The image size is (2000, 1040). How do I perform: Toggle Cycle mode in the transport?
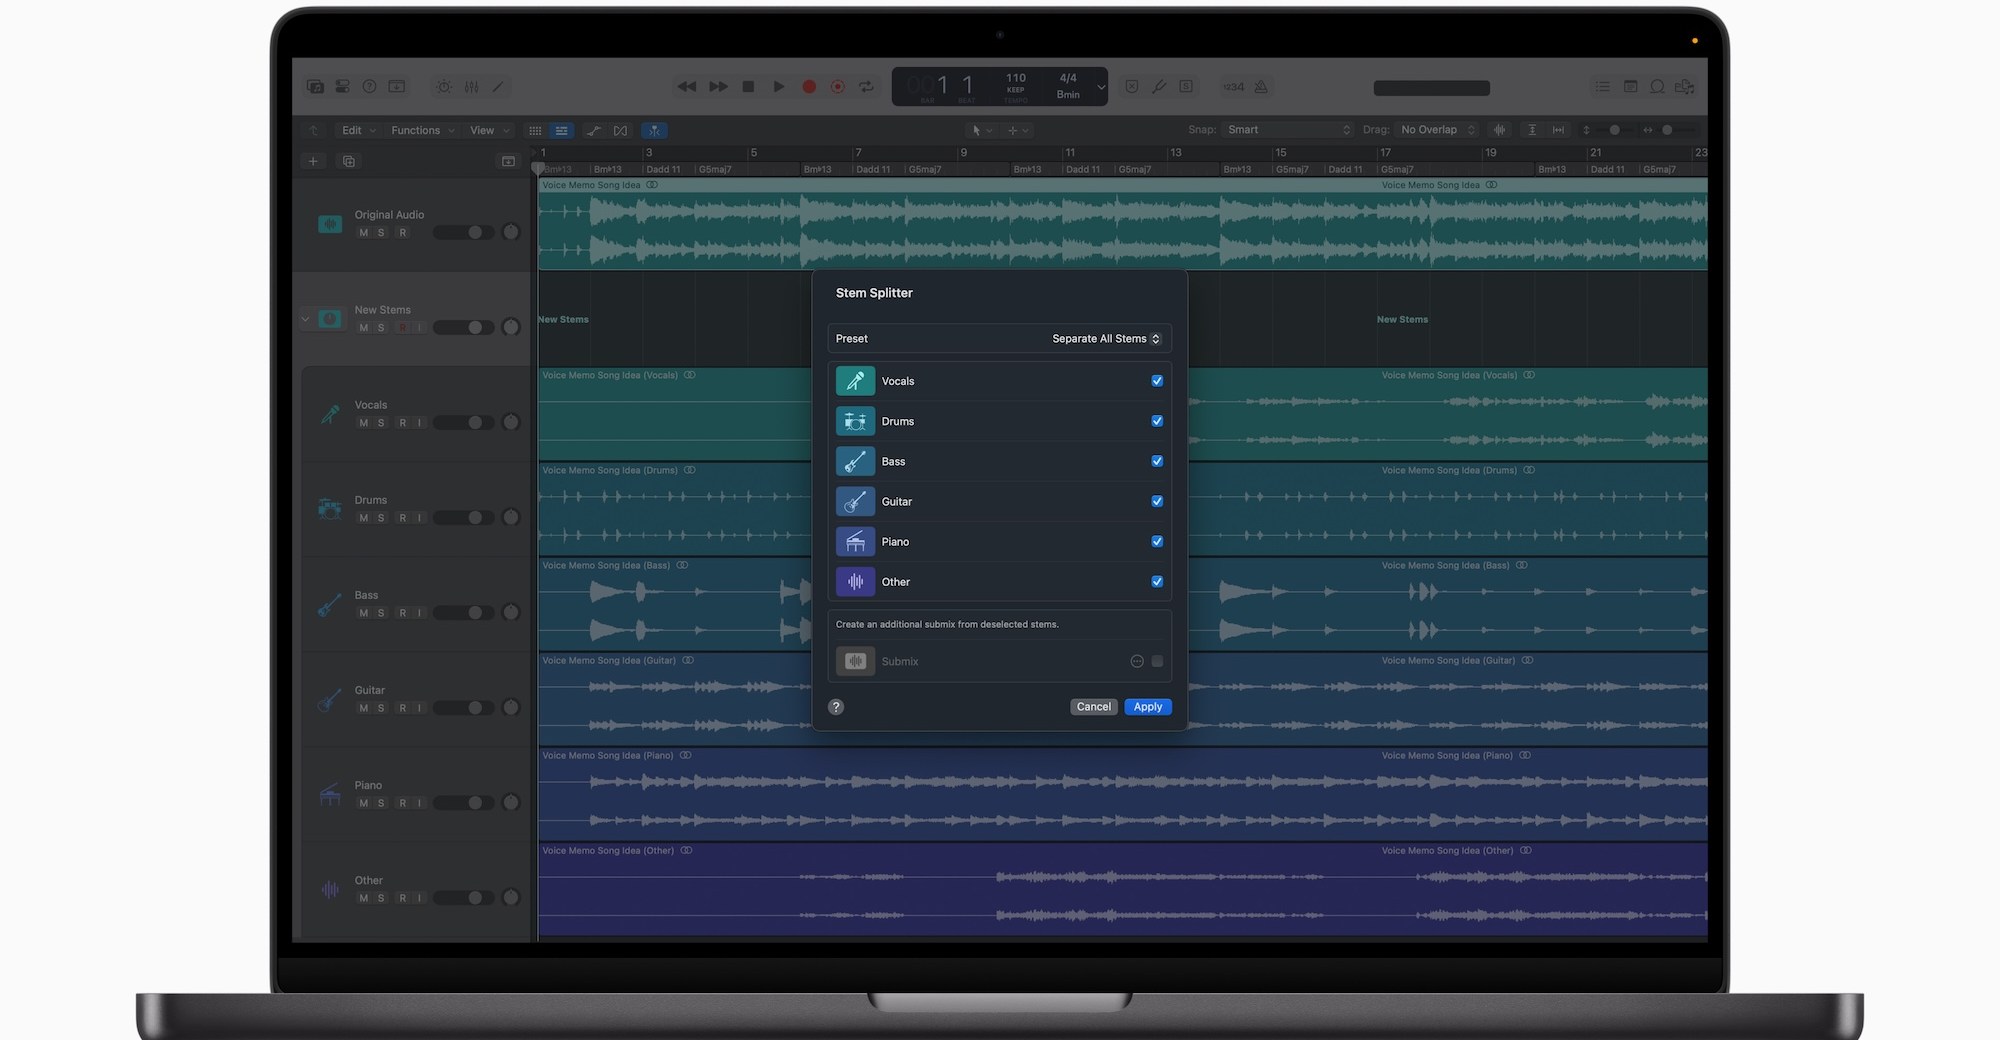click(867, 87)
